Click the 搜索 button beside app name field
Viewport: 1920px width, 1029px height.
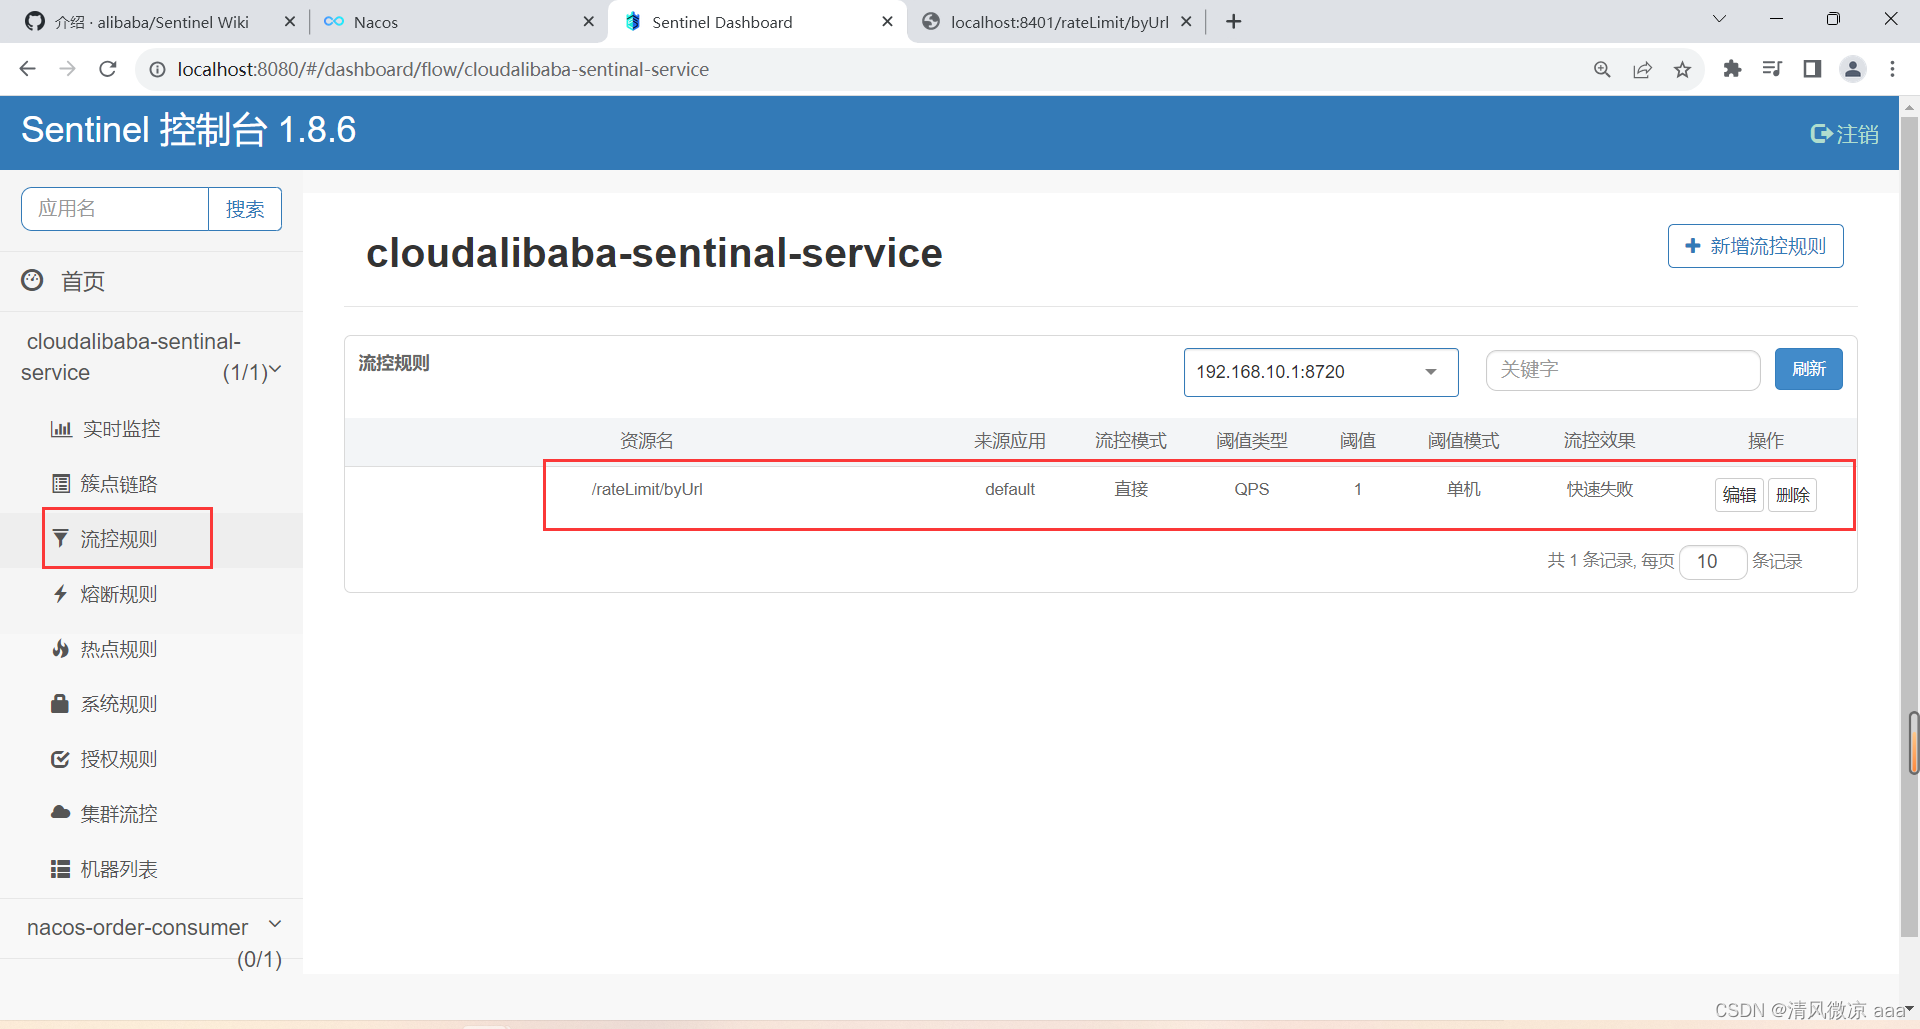click(245, 209)
